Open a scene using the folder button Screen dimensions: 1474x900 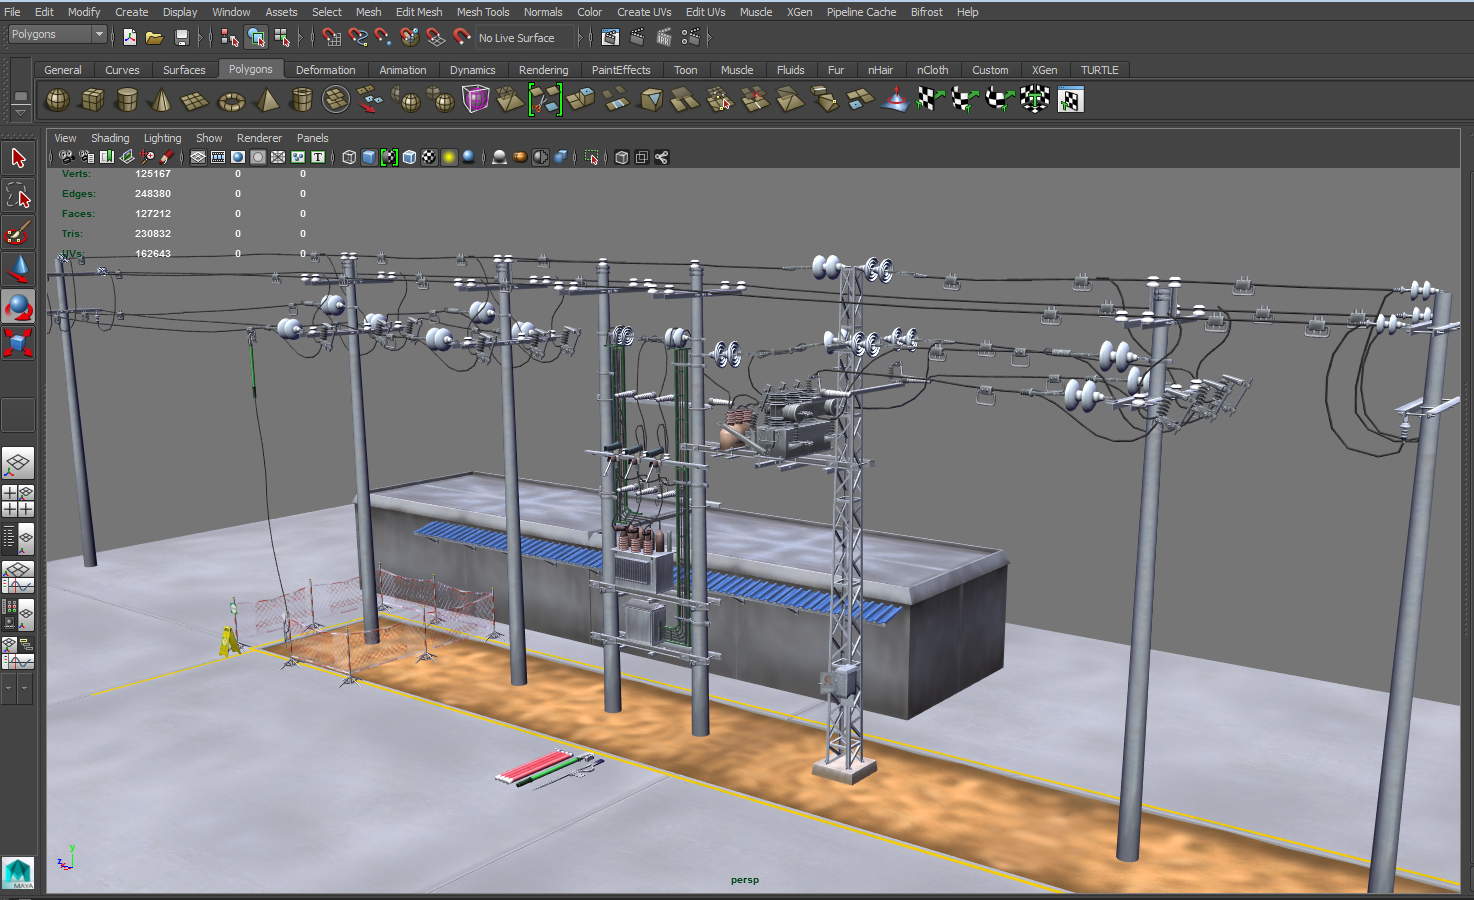coord(154,35)
